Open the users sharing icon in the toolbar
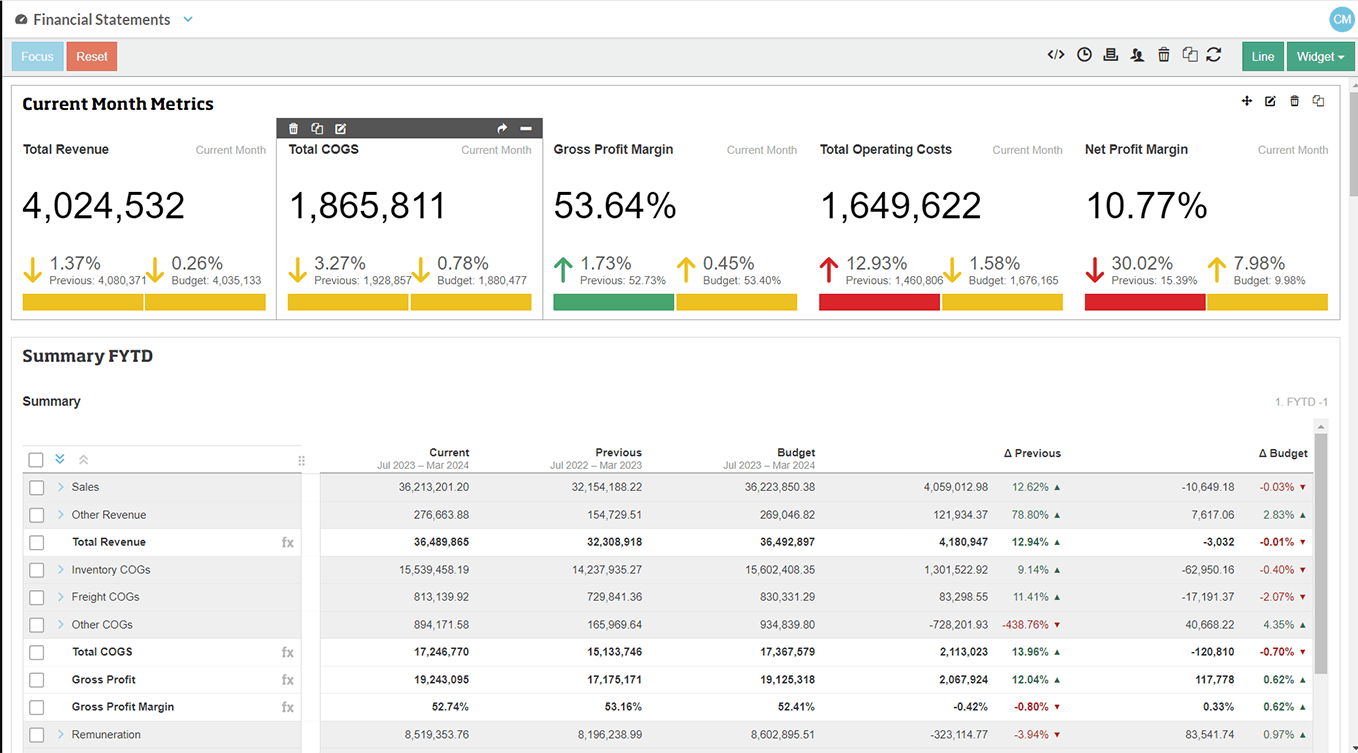Viewport: 1358px width, 753px height. [x=1137, y=55]
